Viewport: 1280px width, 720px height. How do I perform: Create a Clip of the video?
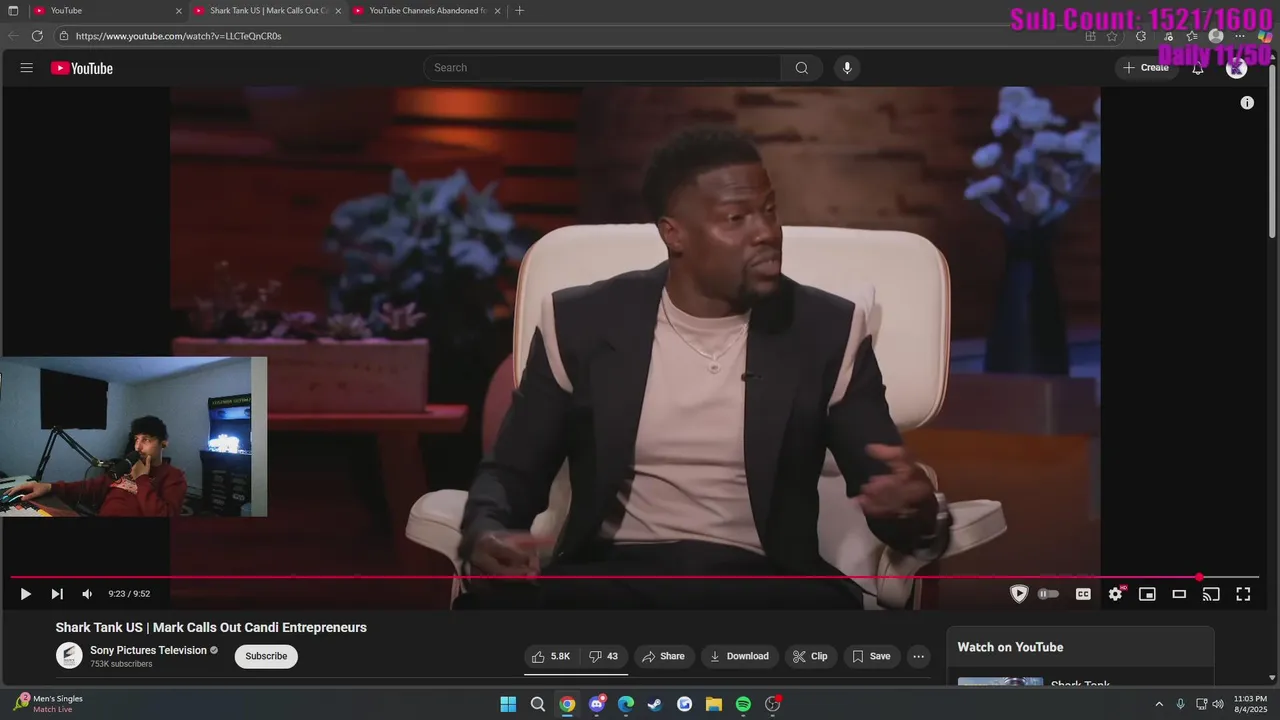(810, 656)
